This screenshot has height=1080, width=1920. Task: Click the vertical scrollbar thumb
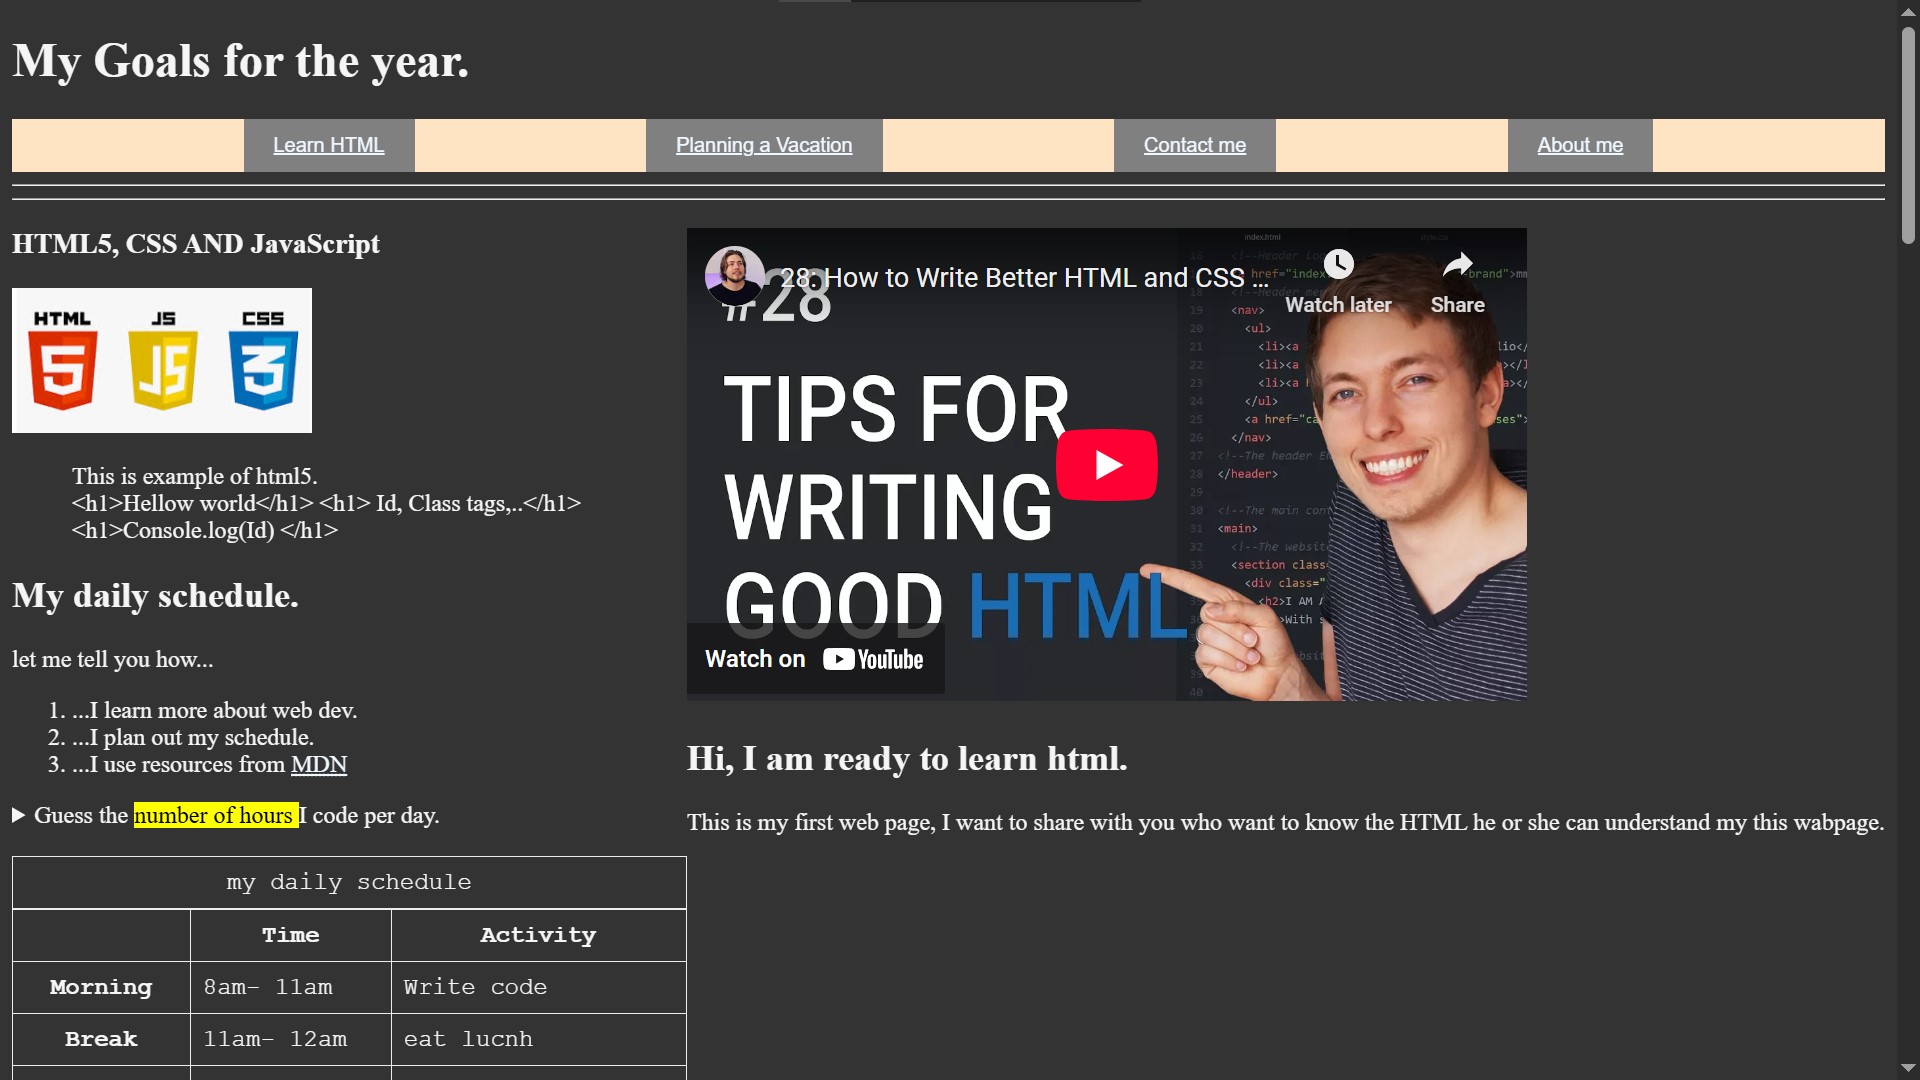pyautogui.click(x=1908, y=135)
